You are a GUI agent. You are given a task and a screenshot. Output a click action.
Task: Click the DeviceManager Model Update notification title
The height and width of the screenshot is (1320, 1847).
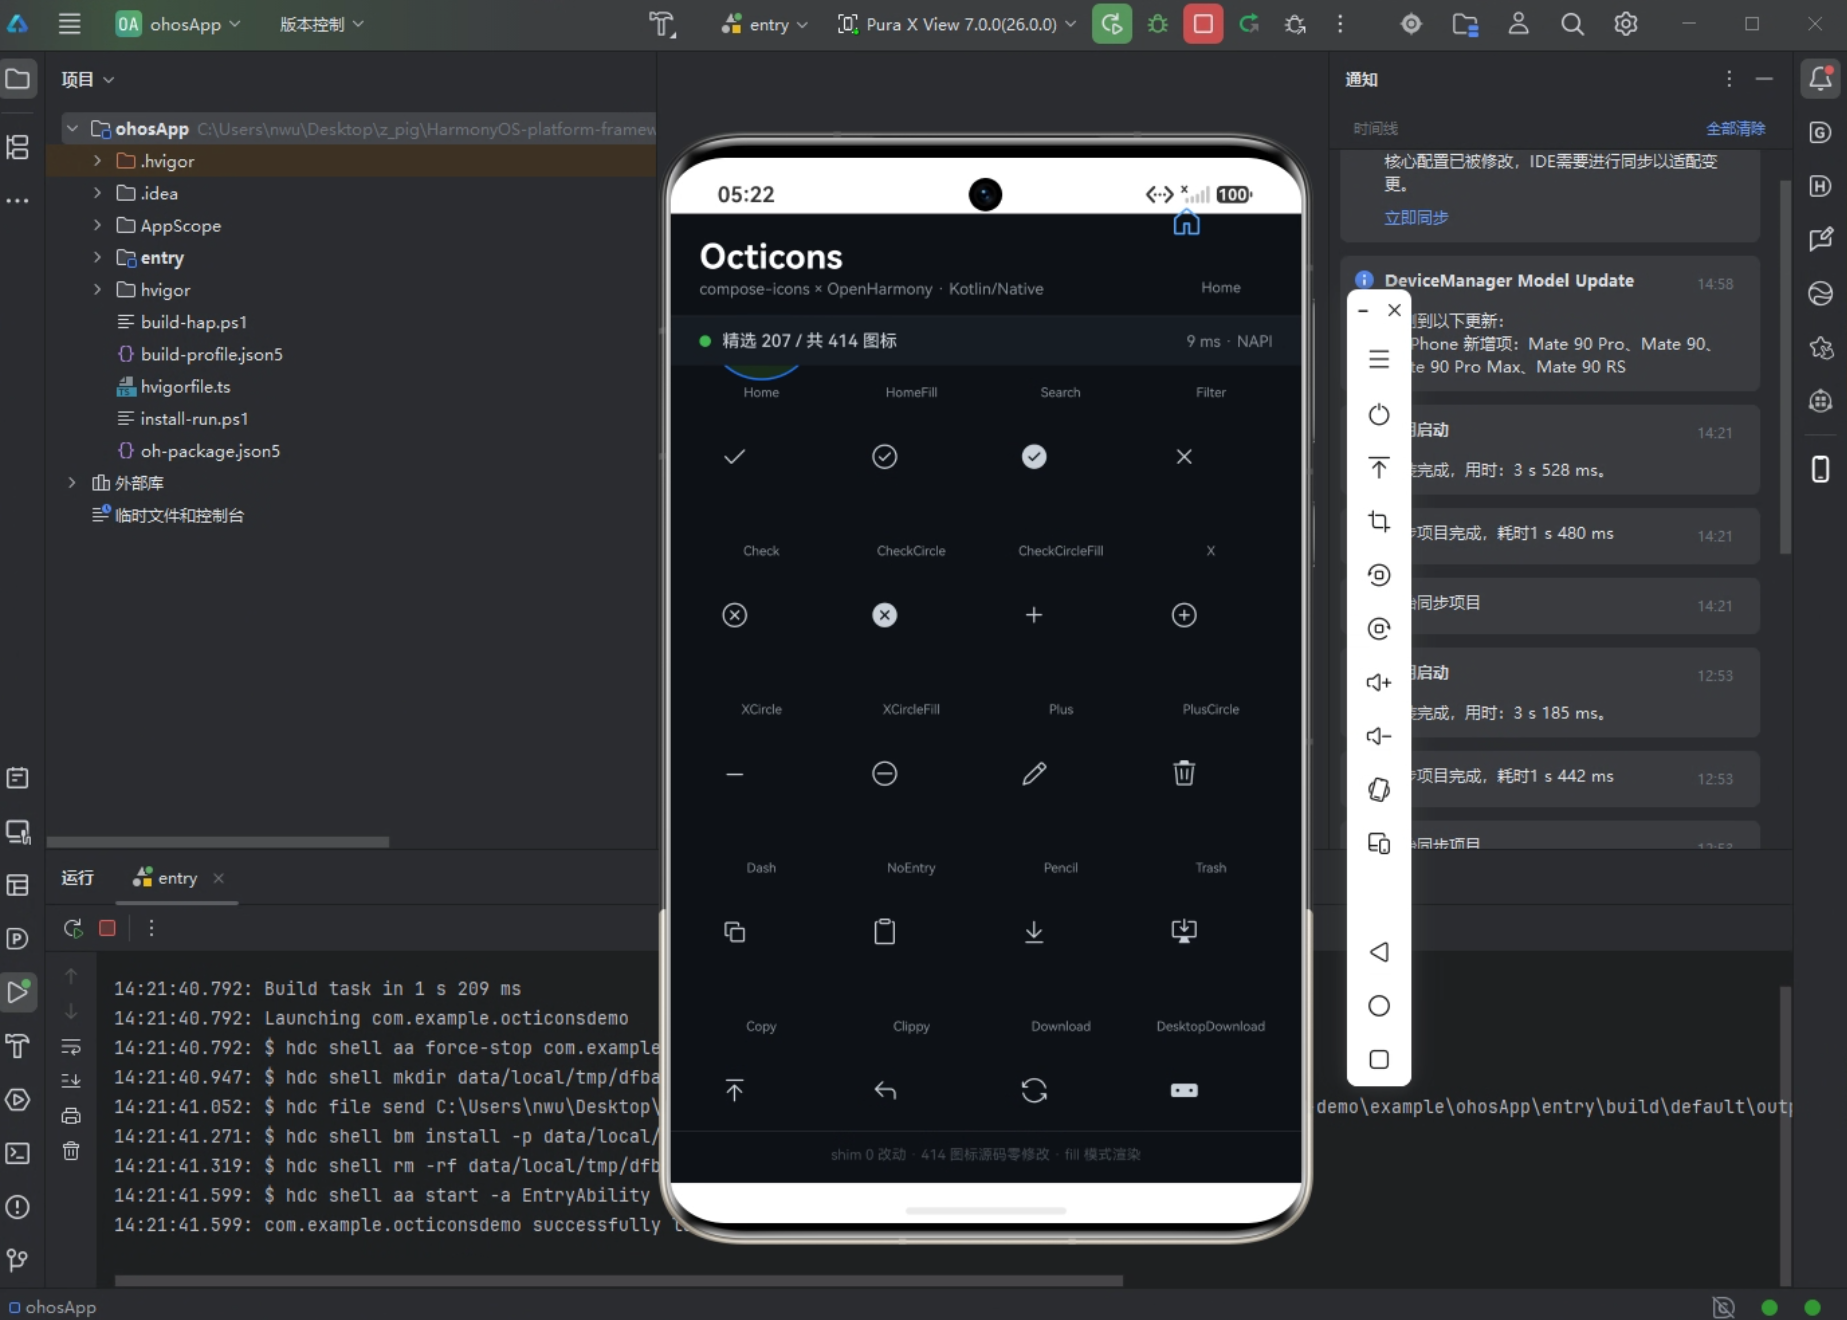click(x=1509, y=281)
